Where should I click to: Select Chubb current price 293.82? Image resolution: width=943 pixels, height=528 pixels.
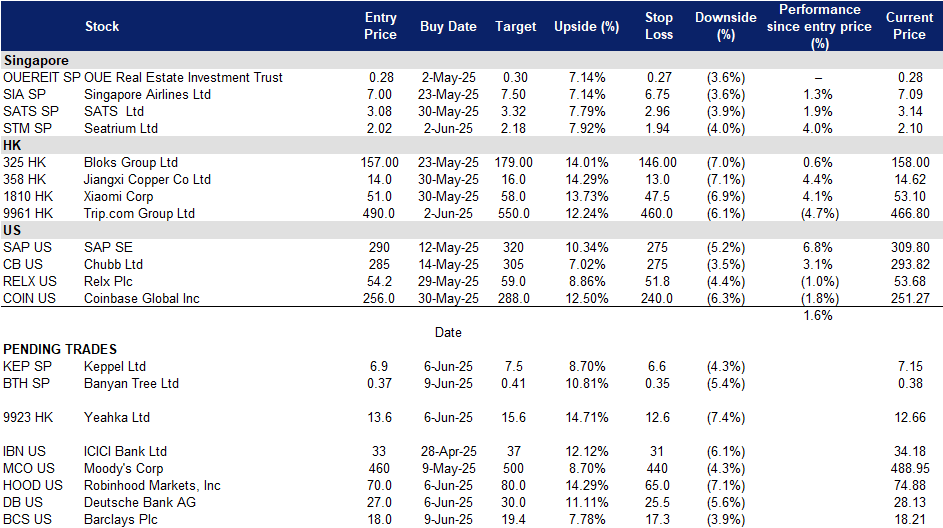[910, 265]
